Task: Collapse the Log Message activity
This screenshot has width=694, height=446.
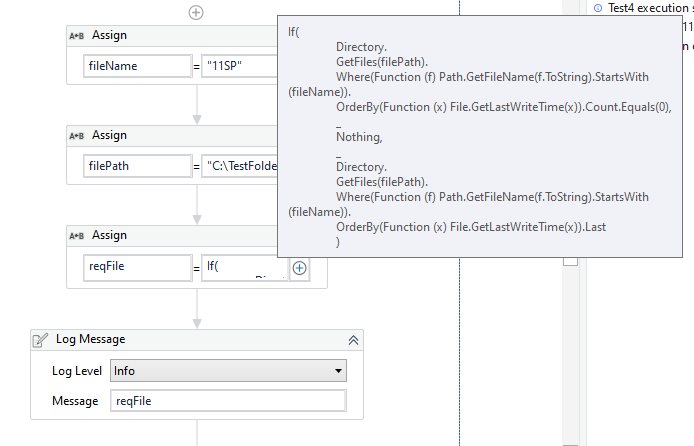Action: tap(353, 340)
